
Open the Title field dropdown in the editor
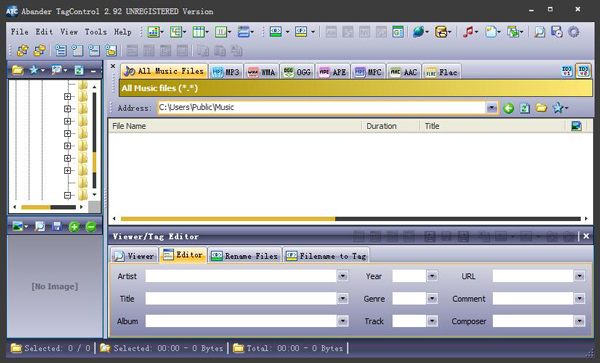point(342,298)
